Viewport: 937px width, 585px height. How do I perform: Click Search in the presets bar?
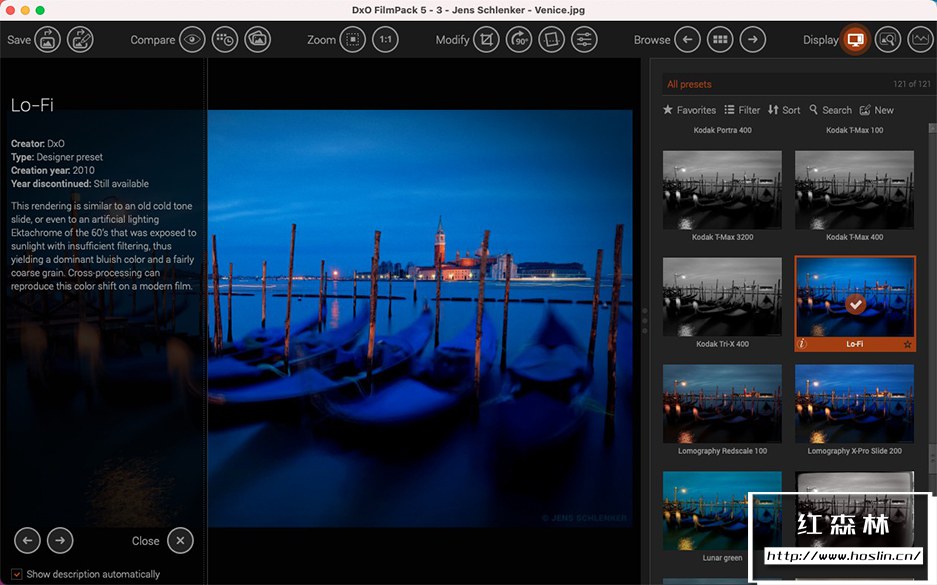pyautogui.click(x=830, y=110)
